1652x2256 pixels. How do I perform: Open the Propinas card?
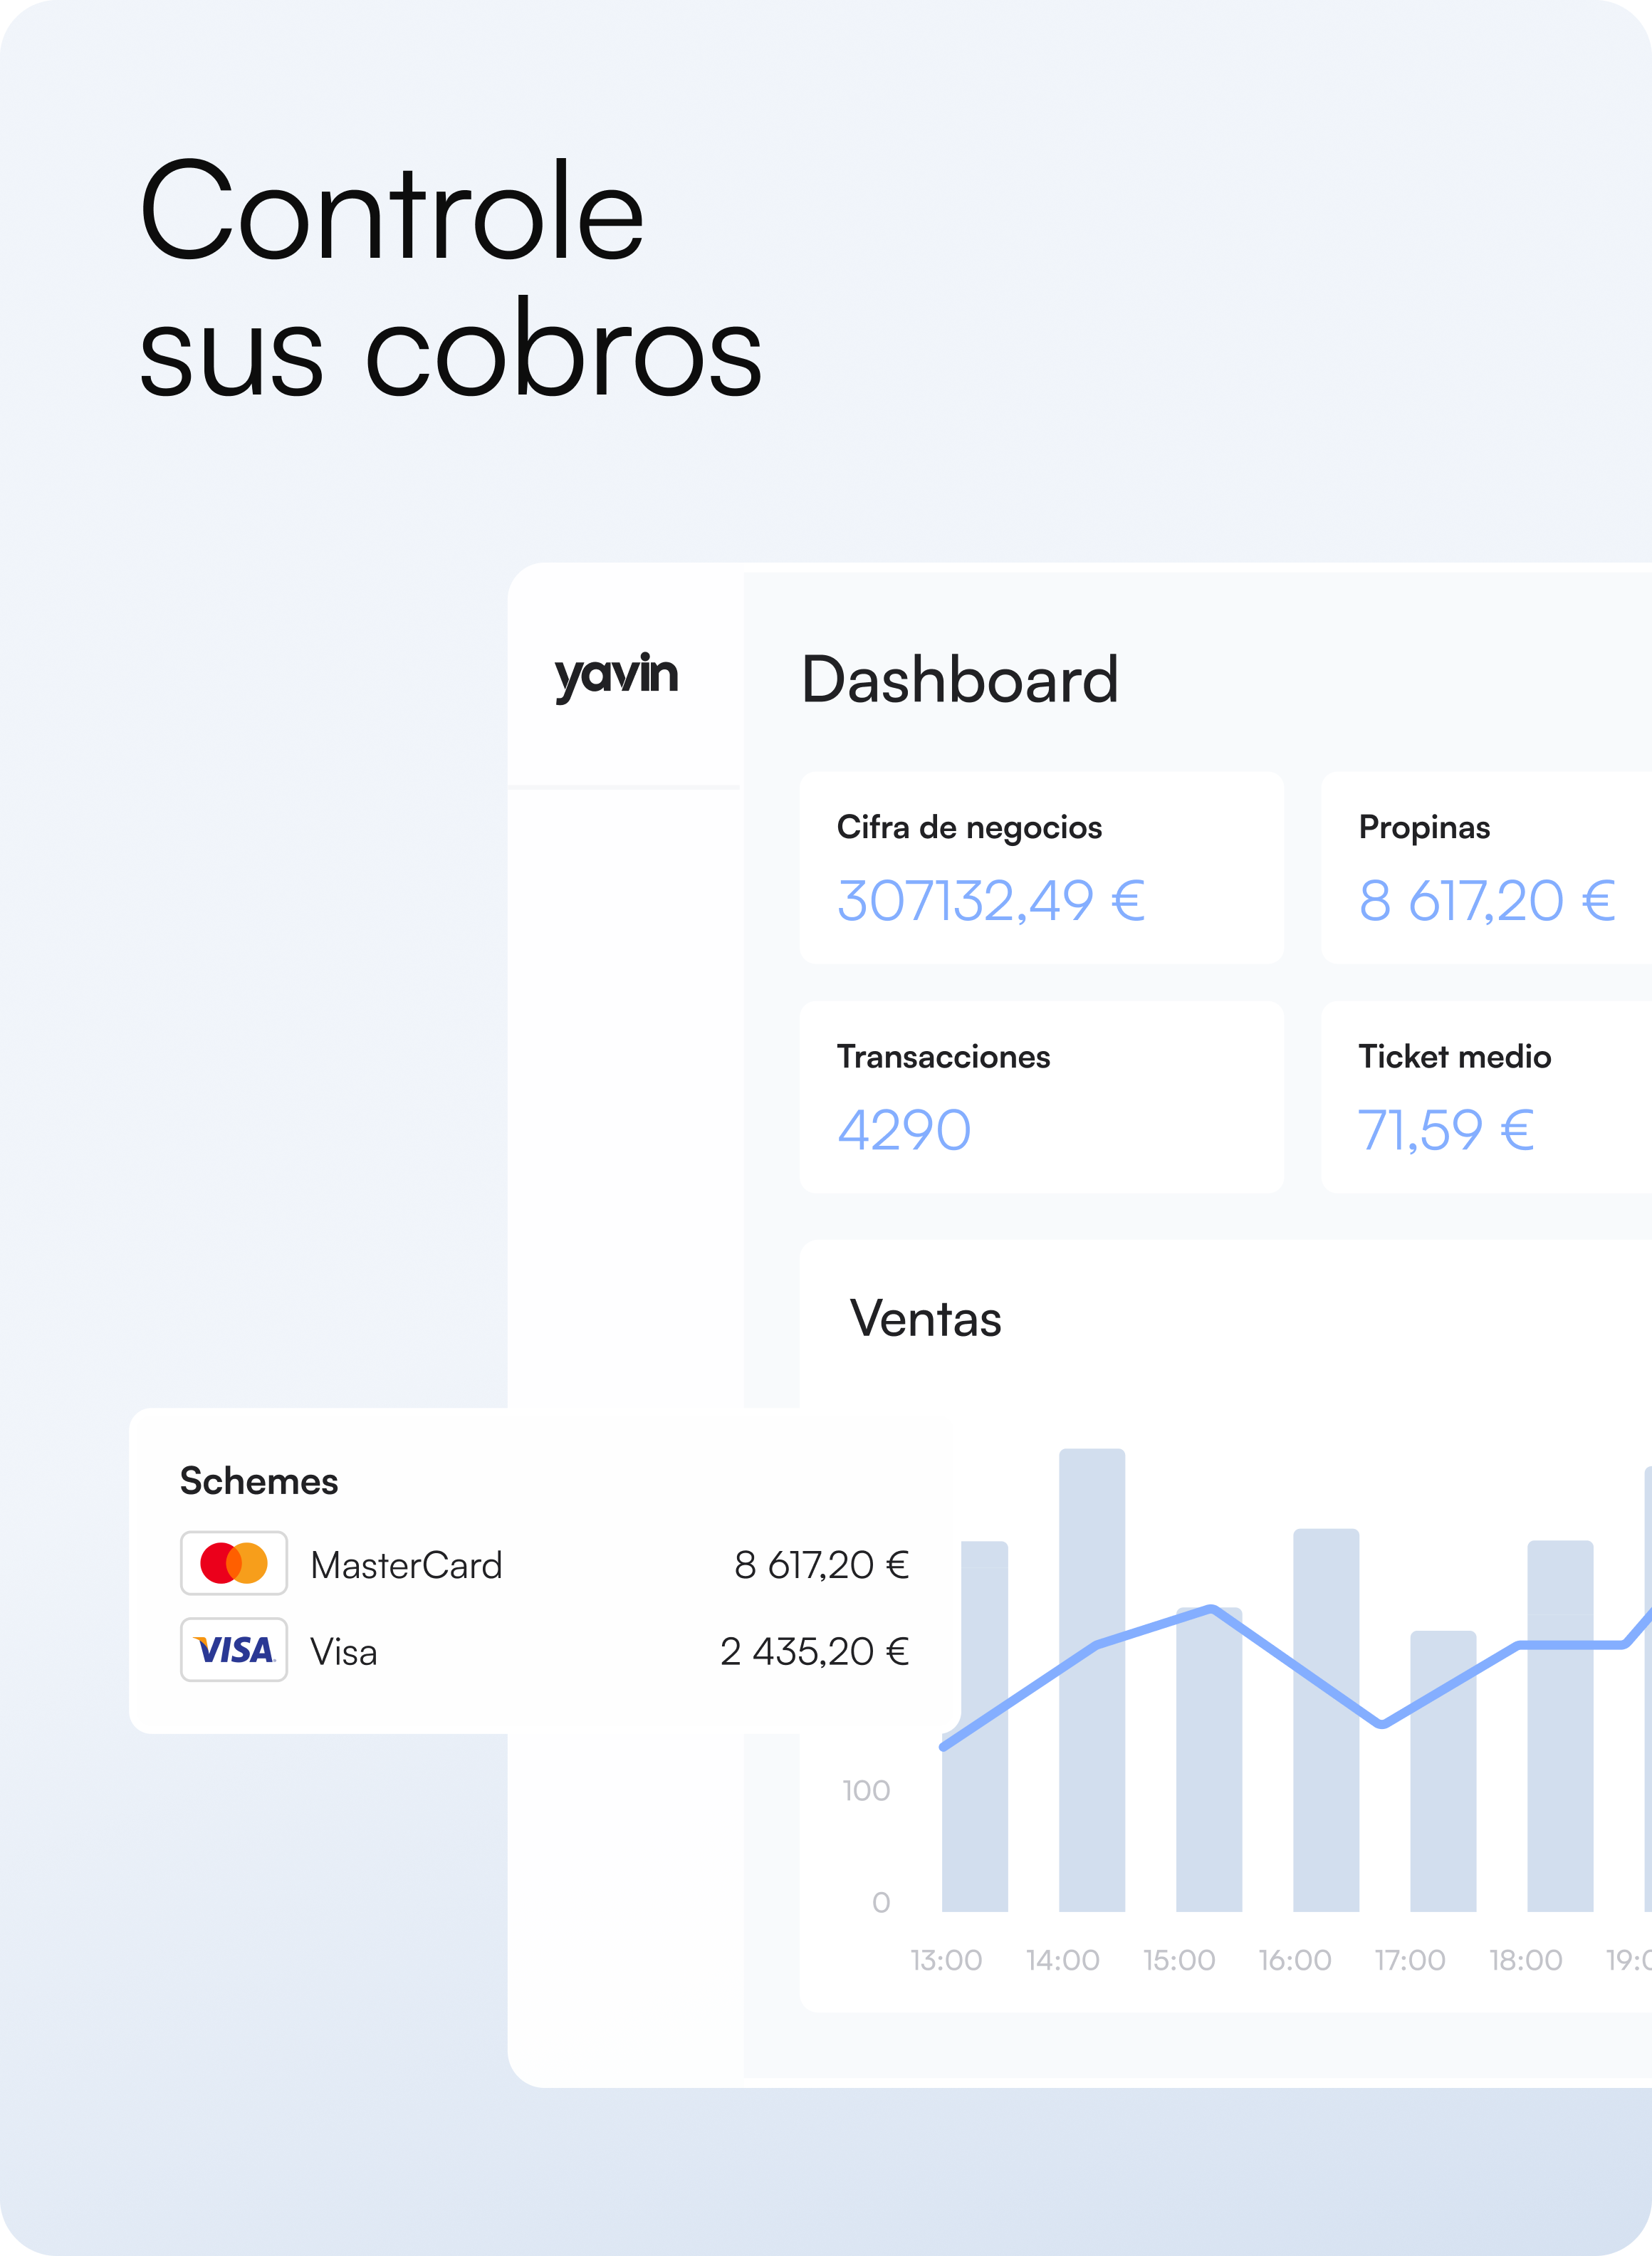point(1486,867)
